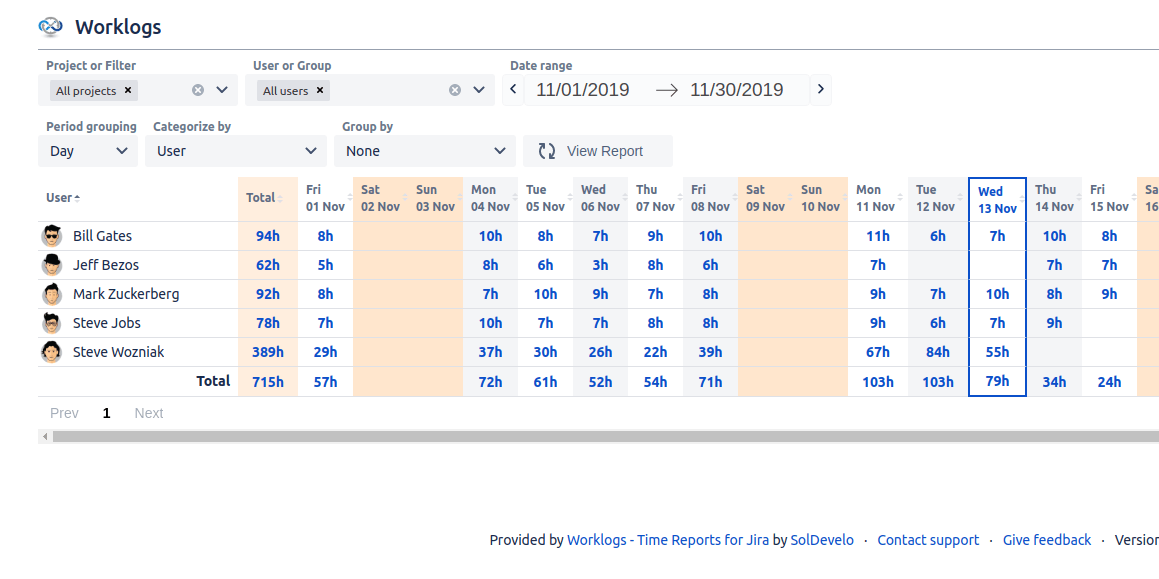Click Bill Gates's avatar picture
The image size is (1159, 579).
pos(51,235)
